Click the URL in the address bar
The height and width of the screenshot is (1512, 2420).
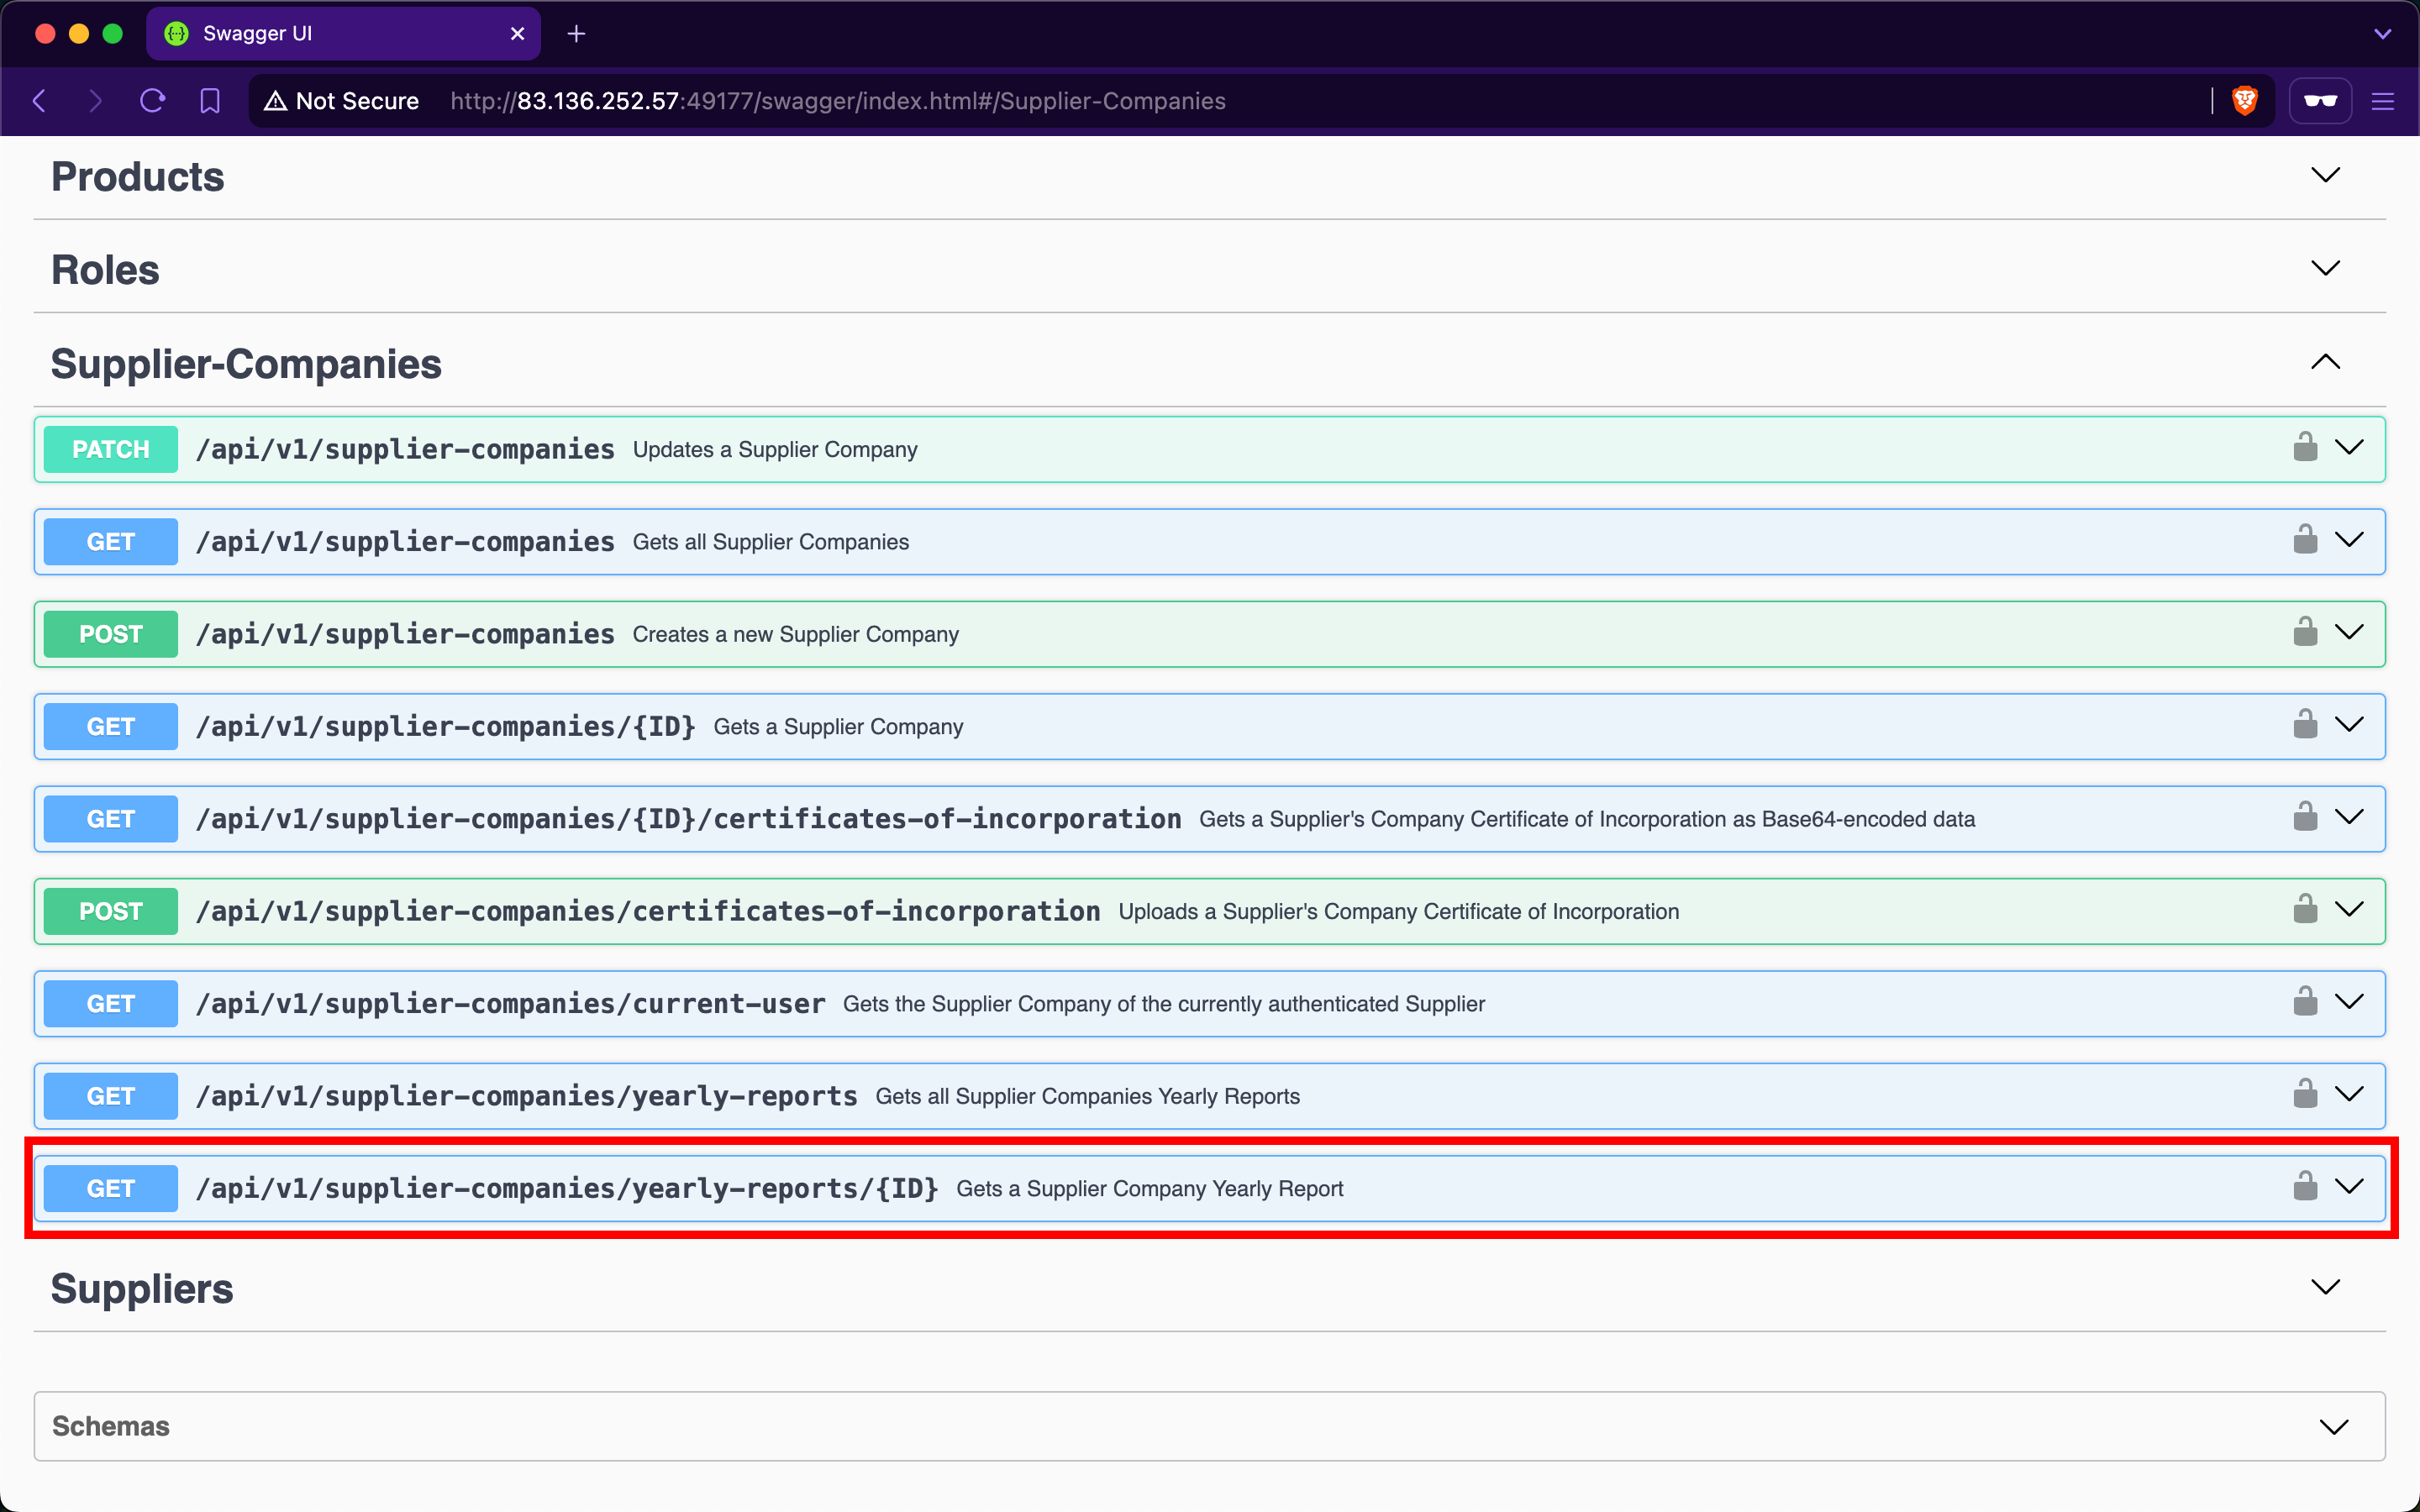[838, 101]
